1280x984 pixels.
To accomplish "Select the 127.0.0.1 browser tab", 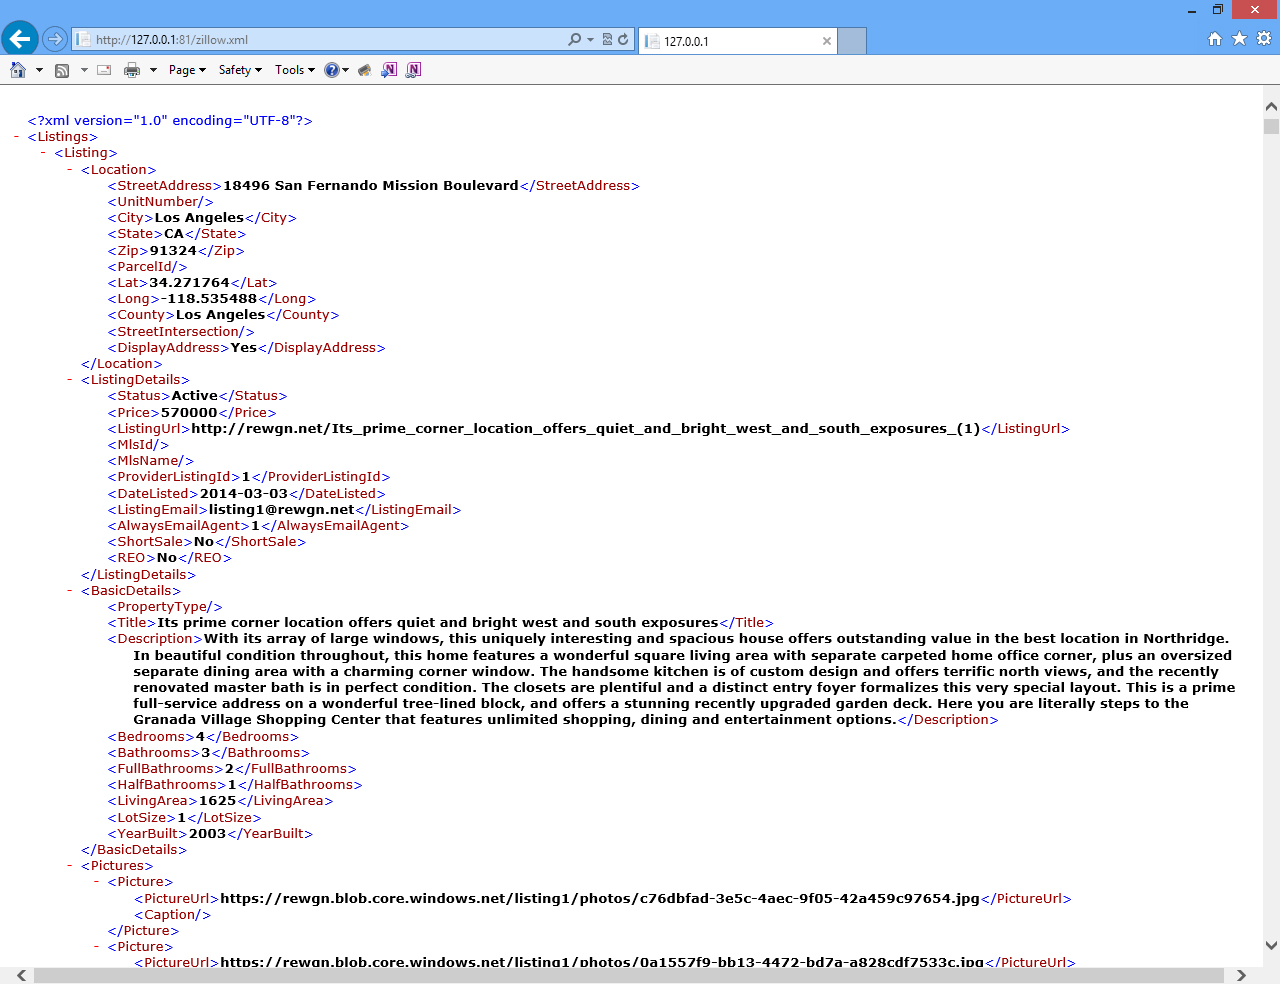I will point(738,41).
